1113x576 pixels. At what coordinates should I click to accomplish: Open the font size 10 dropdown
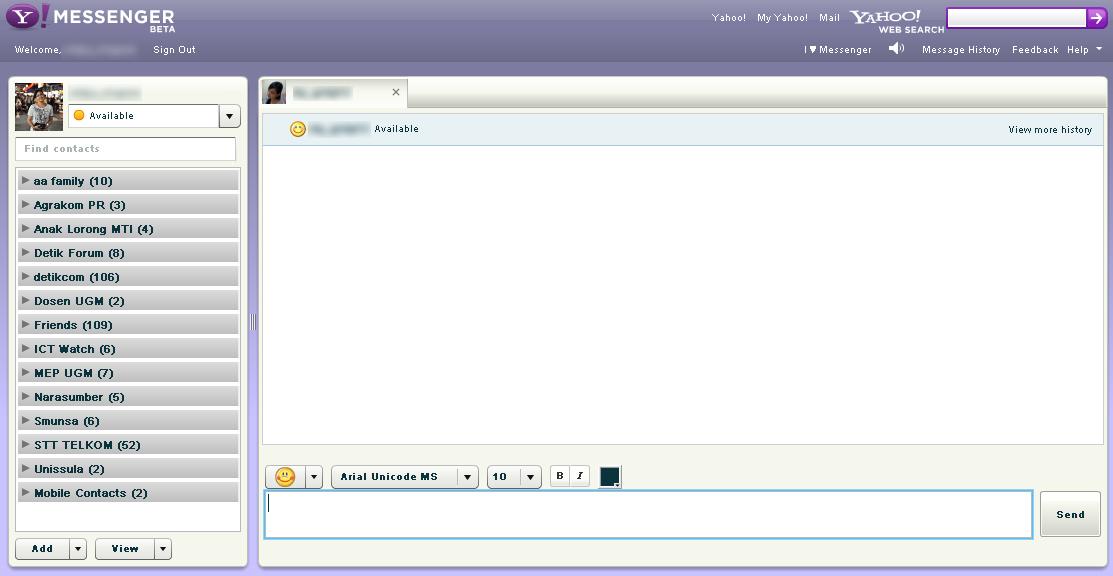530,477
